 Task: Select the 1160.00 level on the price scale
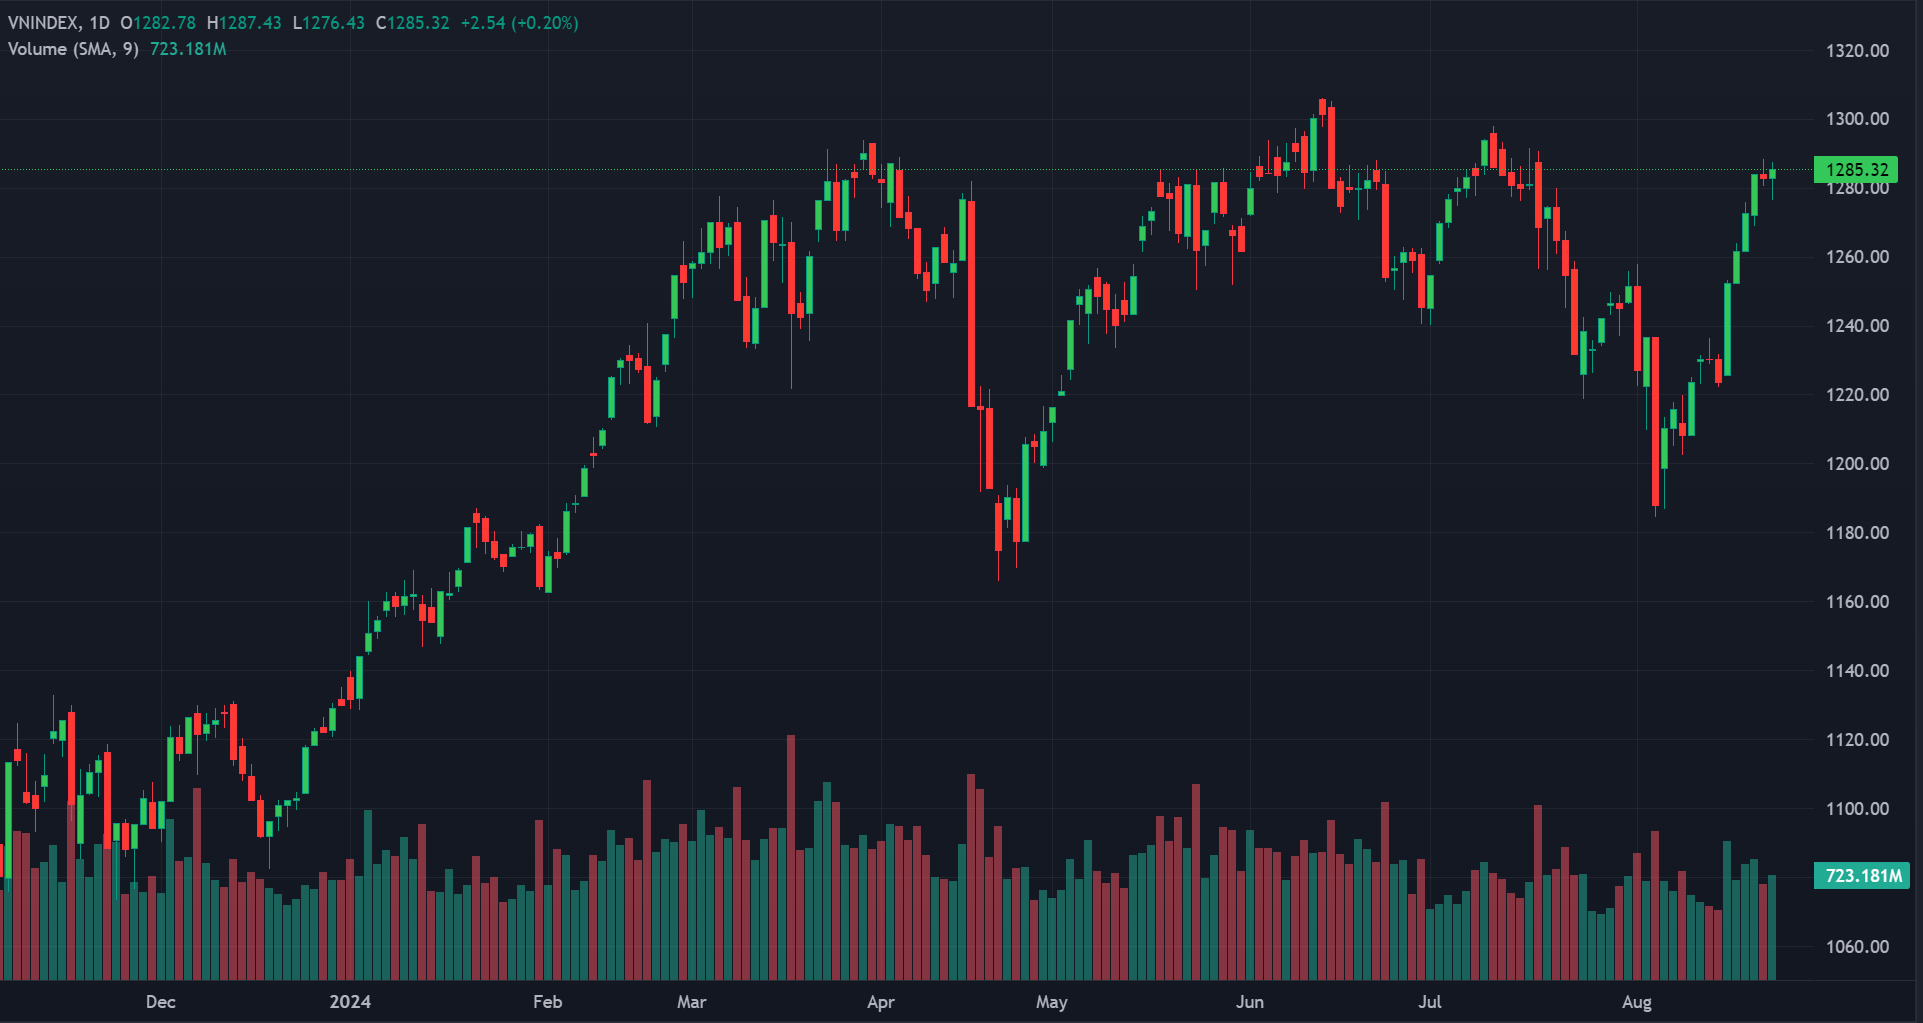point(1857,602)
